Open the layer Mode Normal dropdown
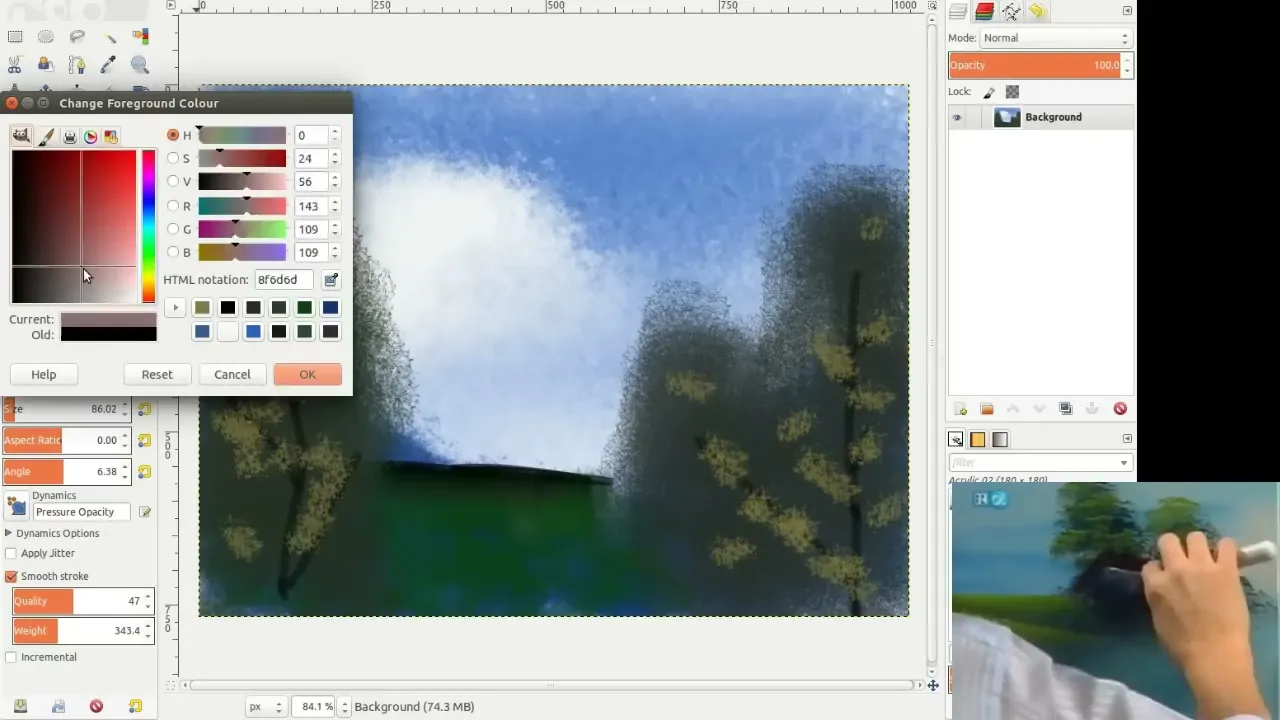This screenshot has height=720, width=1280. [1055, 38]
